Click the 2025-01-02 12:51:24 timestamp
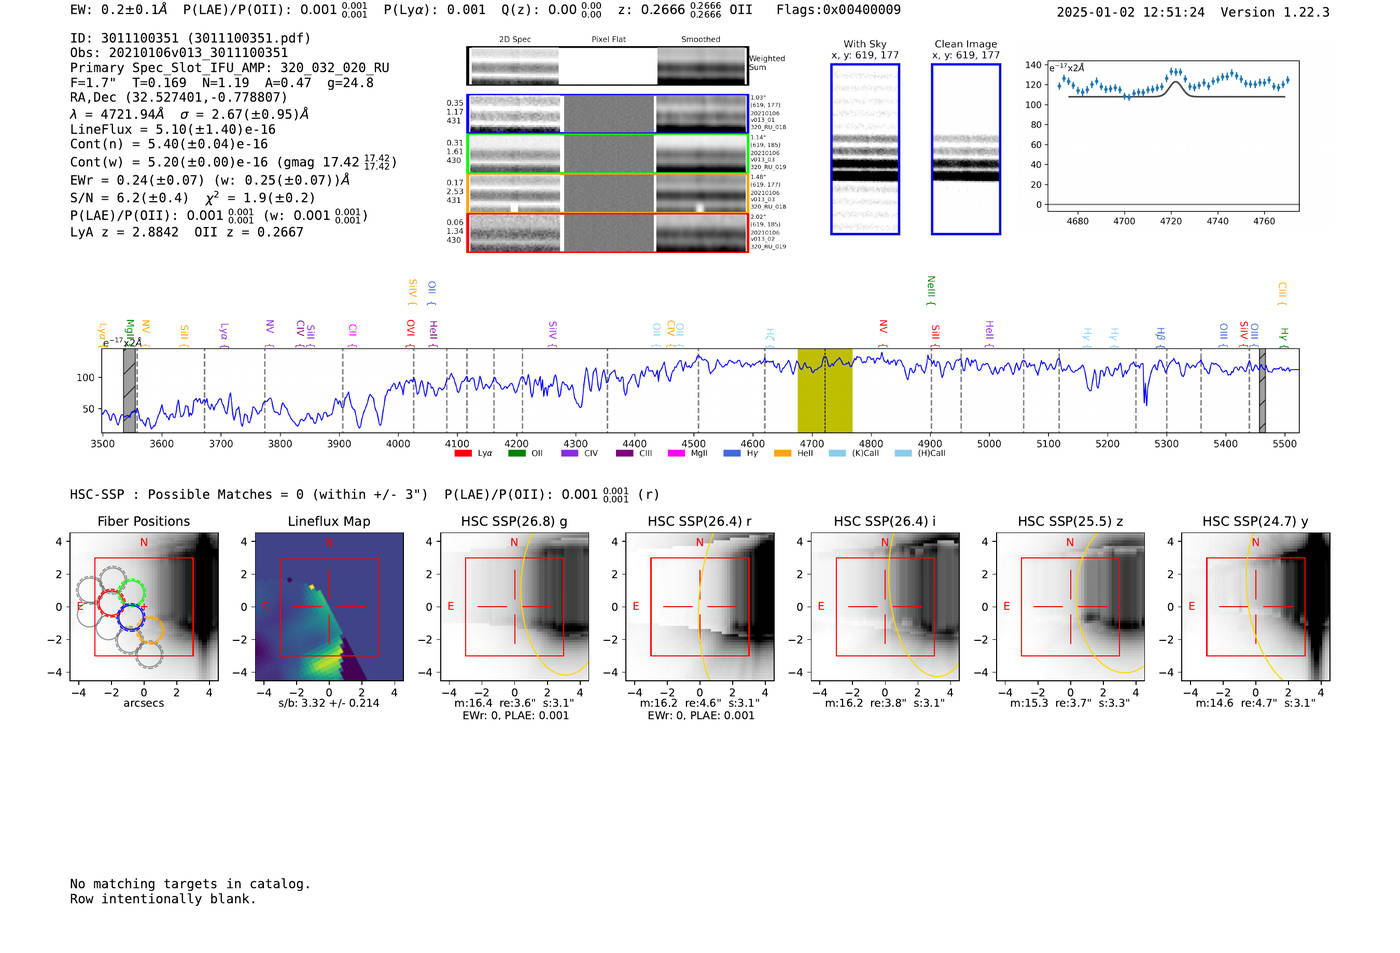Screen dimensions: 1400x953 [1130, 12]
